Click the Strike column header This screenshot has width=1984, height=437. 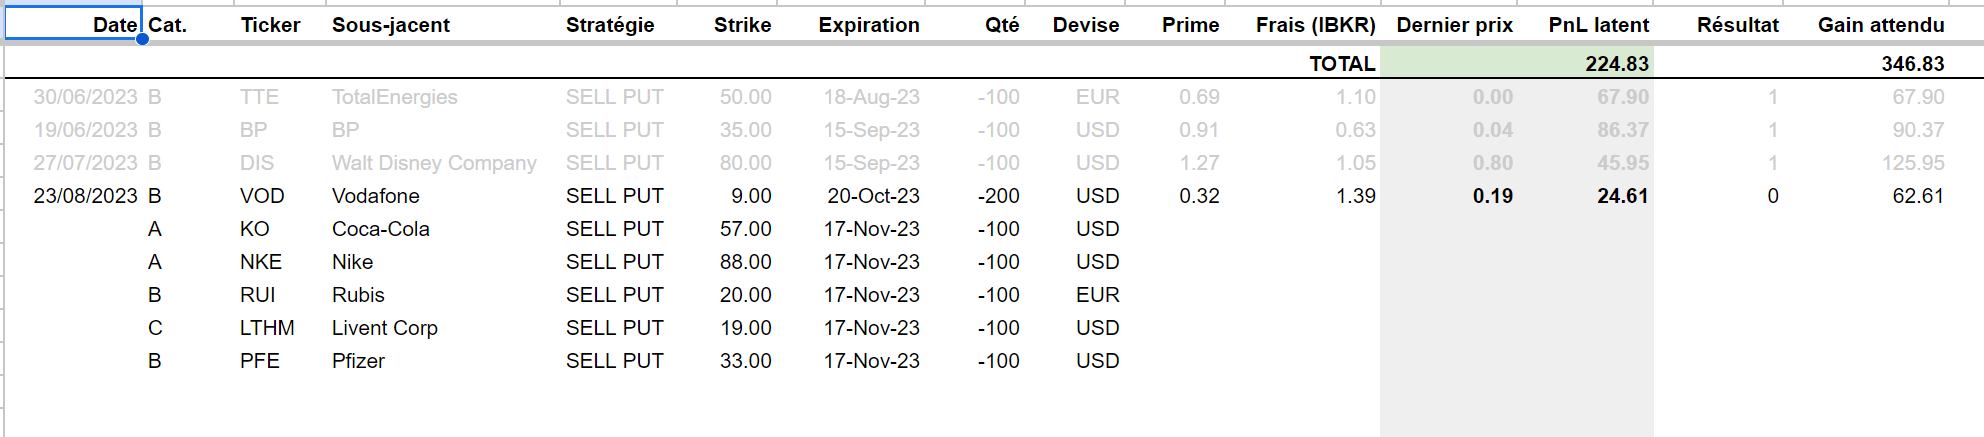point(742,25)
